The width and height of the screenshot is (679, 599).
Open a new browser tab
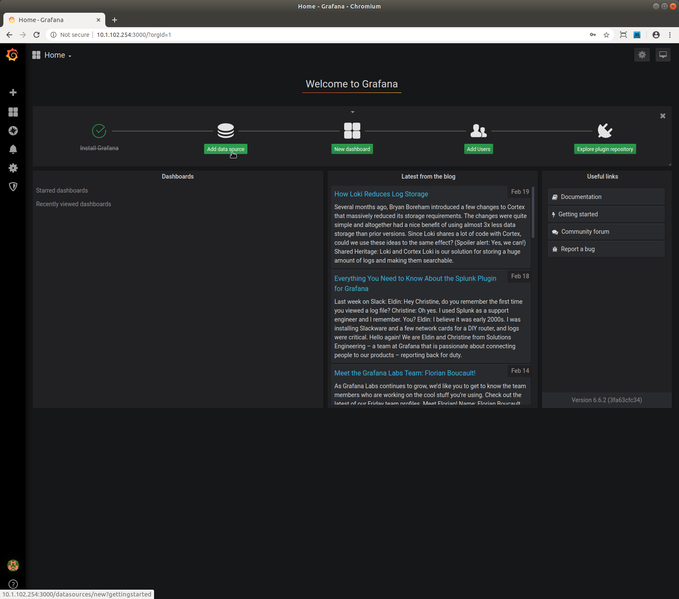pyautogui.click(x=114, y=20)
